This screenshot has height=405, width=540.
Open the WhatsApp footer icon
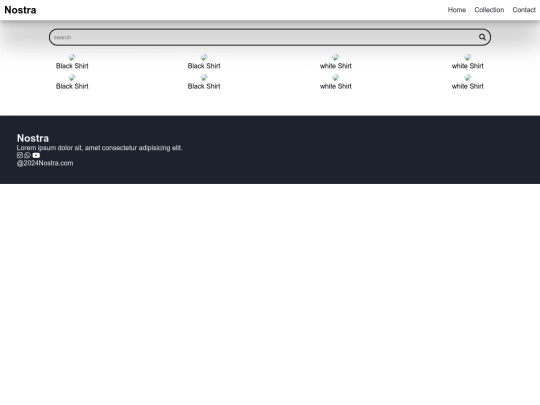(x=28, y=155)
